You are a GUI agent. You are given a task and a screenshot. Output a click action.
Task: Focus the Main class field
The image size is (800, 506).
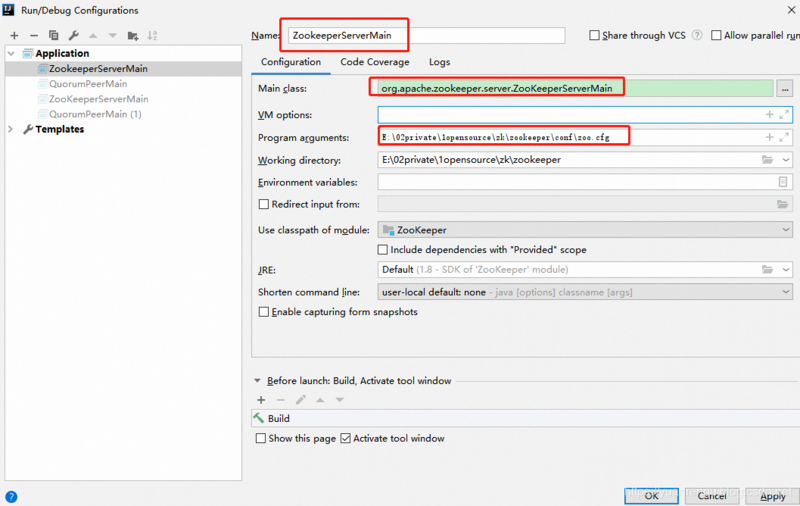[x=576, y=88]
